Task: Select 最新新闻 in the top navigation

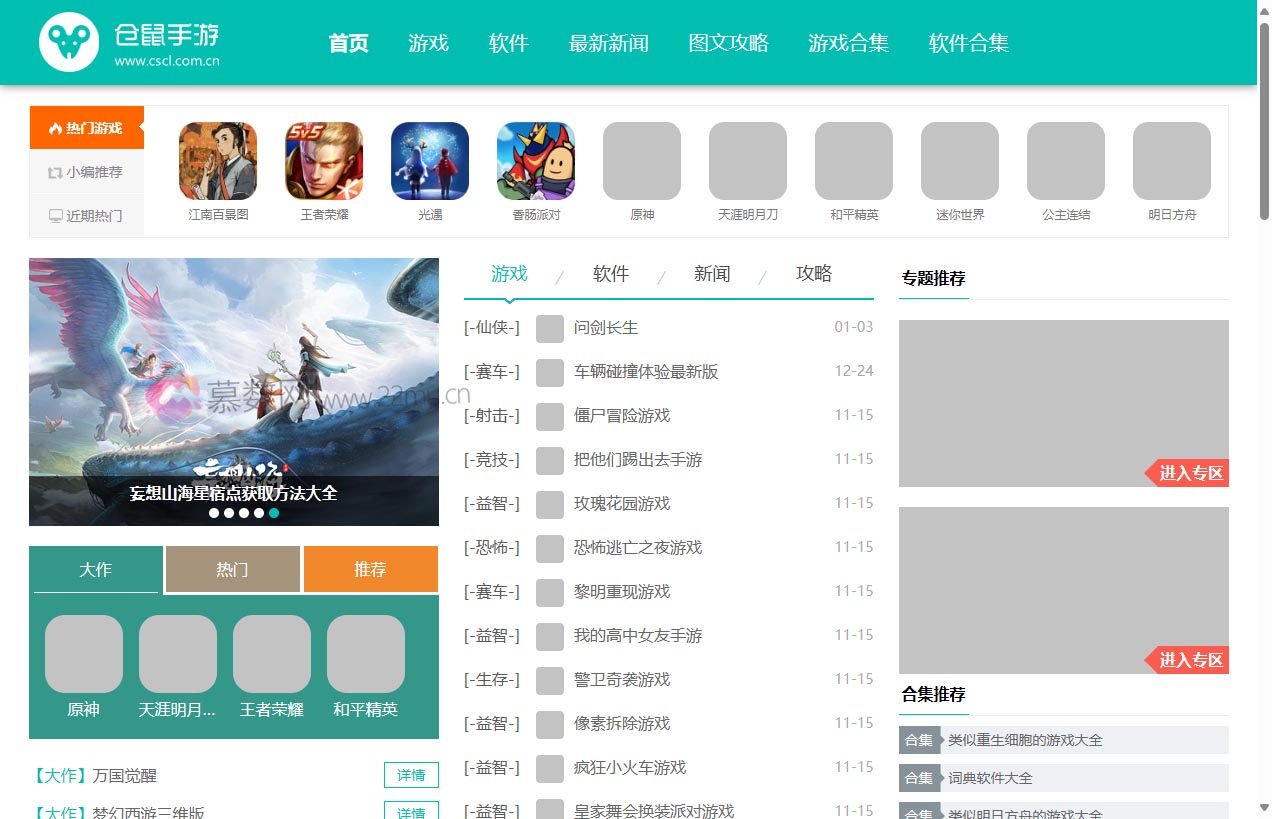Action: (609, 43)
